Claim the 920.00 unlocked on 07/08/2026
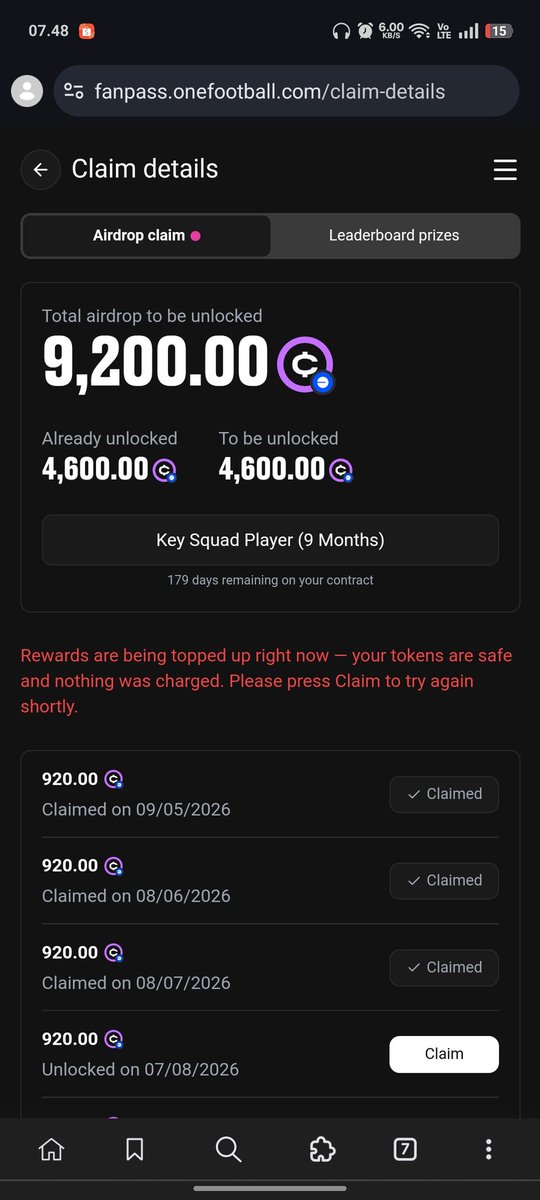This screenshot has height=1200, width=540. 444,1054
